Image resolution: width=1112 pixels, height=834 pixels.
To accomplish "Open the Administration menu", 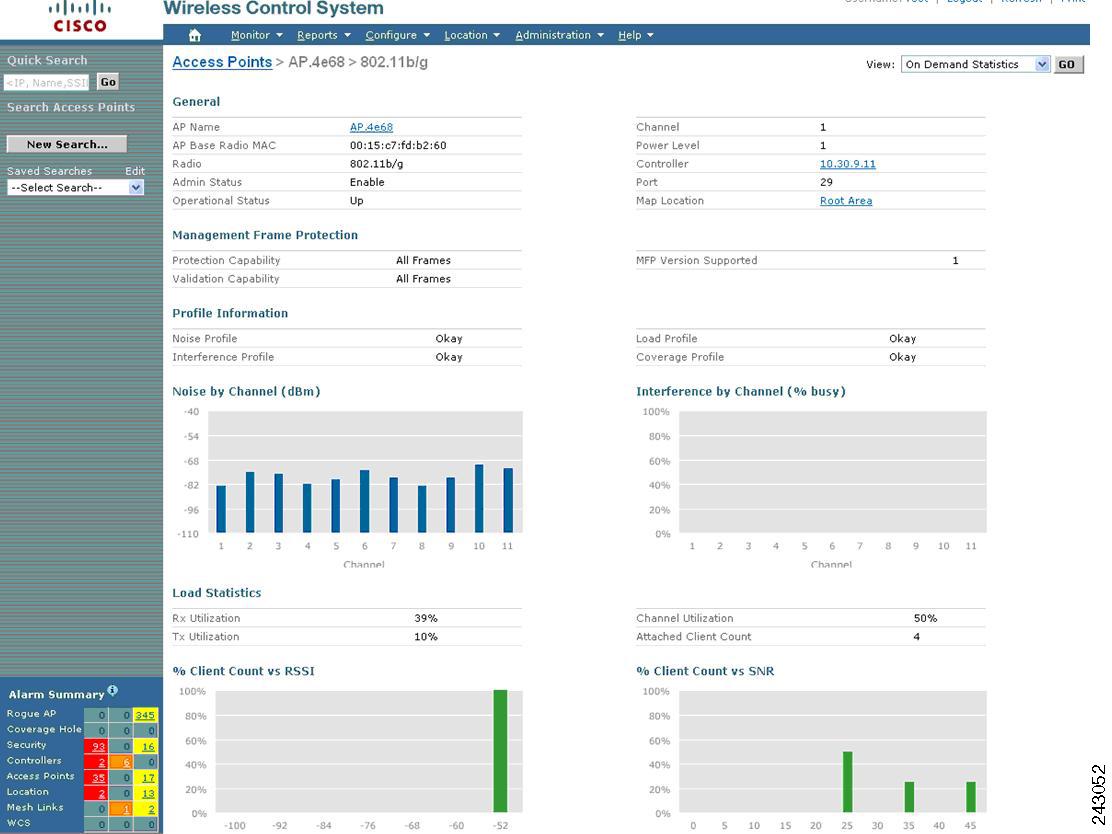I will pos(560,35).
